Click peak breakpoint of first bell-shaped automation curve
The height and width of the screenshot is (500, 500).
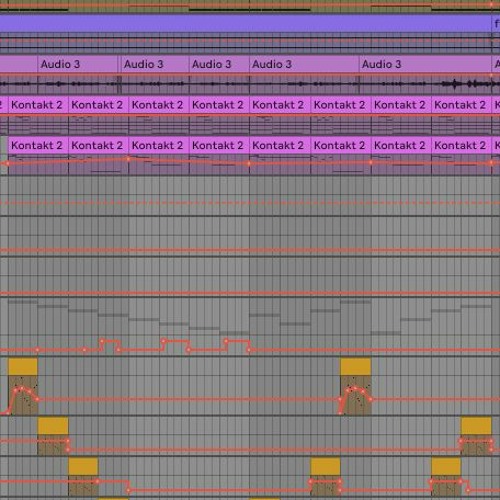point(22,388)
